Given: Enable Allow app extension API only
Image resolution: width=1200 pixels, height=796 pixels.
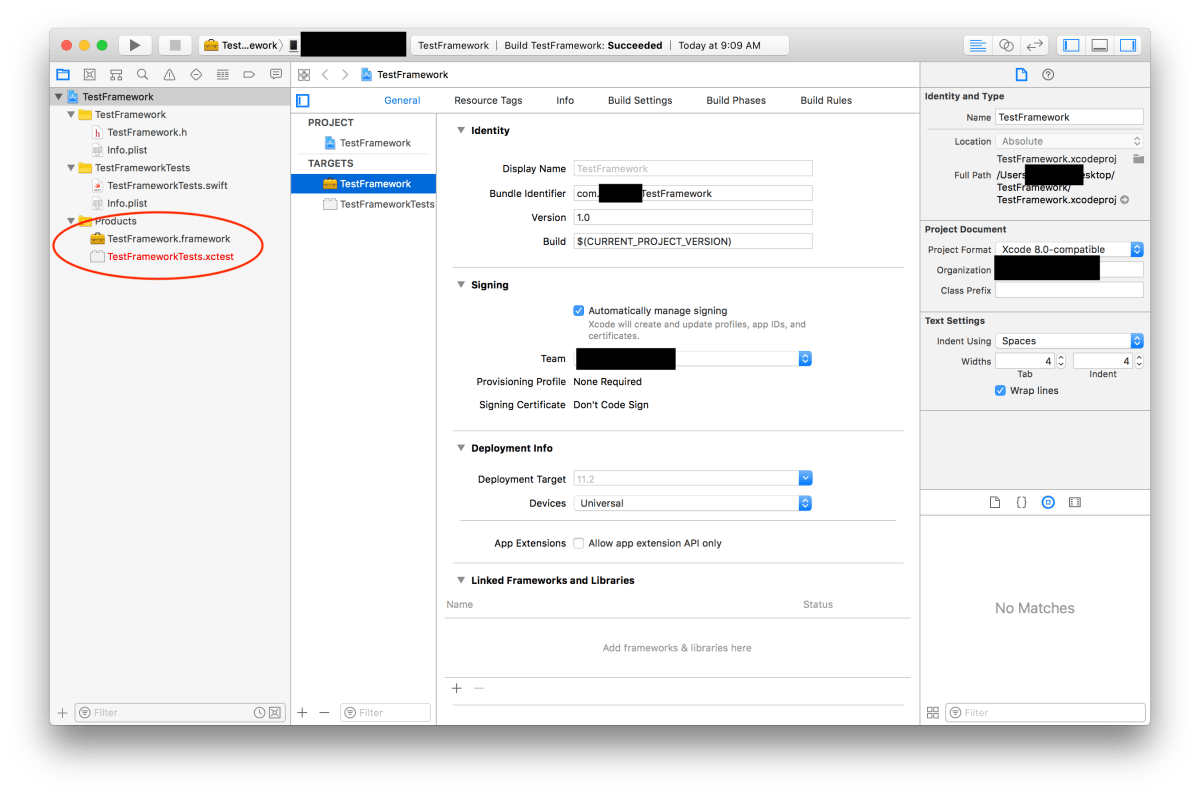Looking at the screenshot, I should pyautogui.click(x=579, y=543).
